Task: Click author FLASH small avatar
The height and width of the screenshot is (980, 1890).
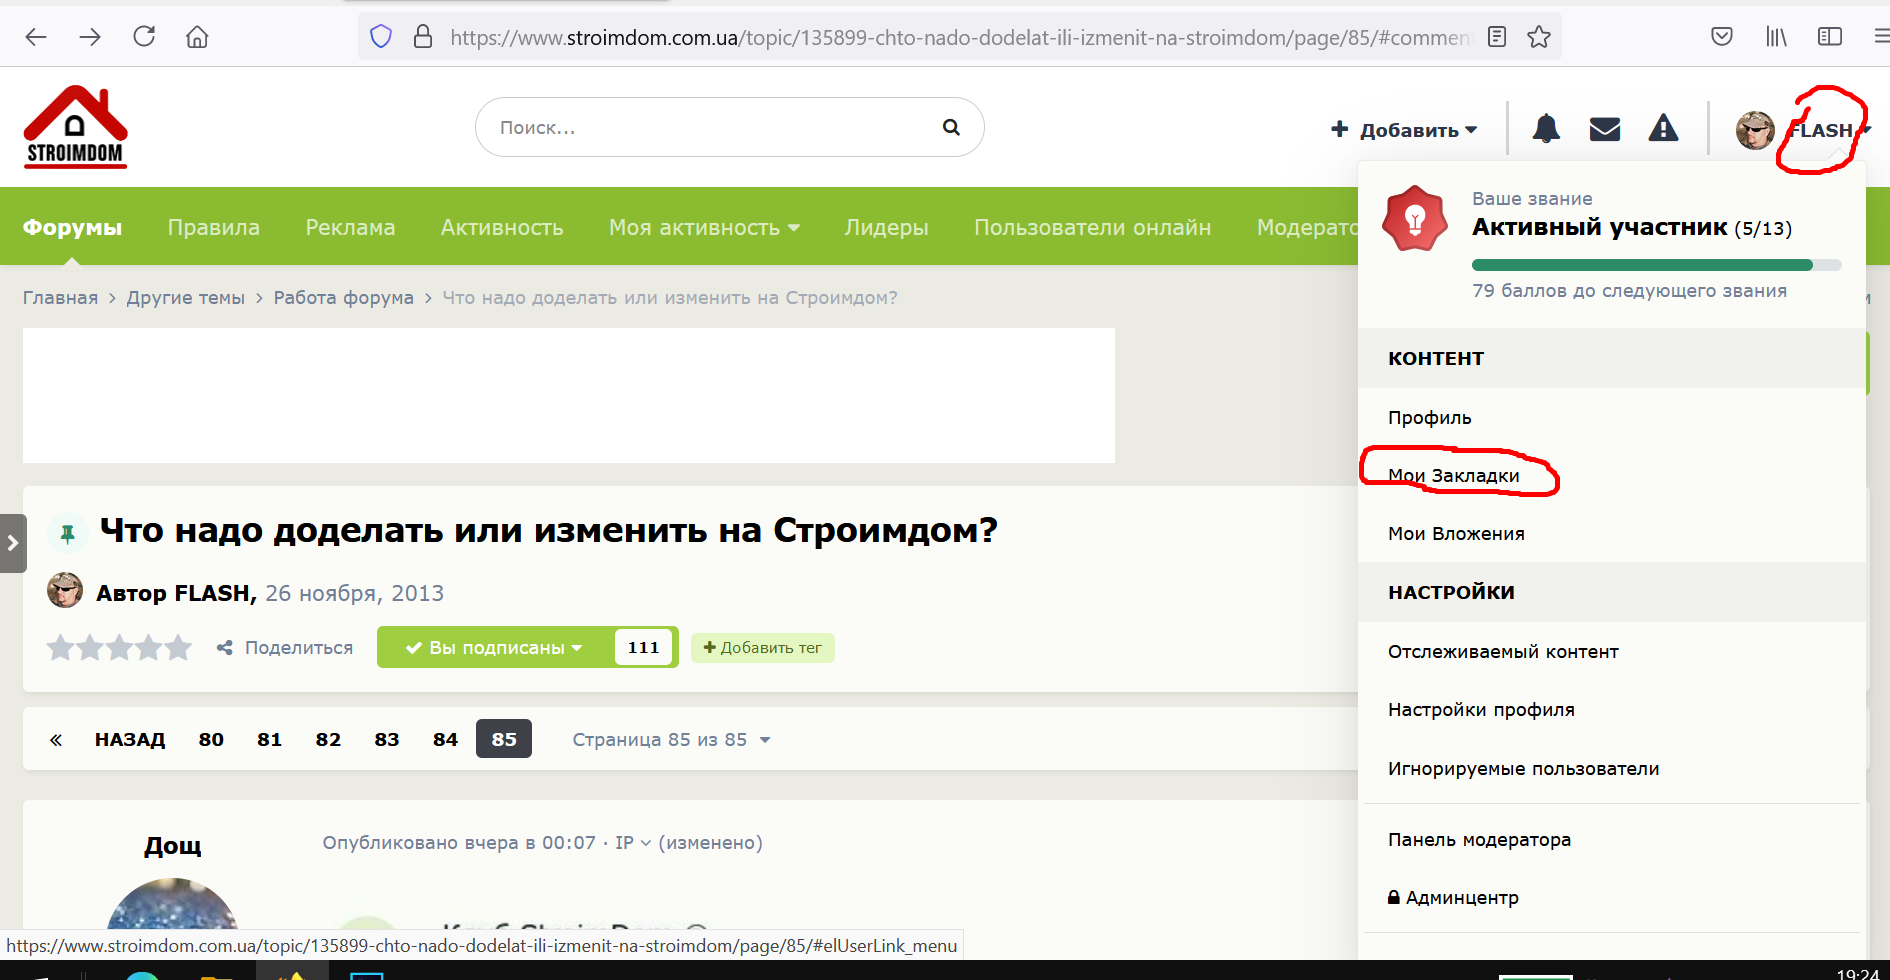Action: [x=65, y=590]
